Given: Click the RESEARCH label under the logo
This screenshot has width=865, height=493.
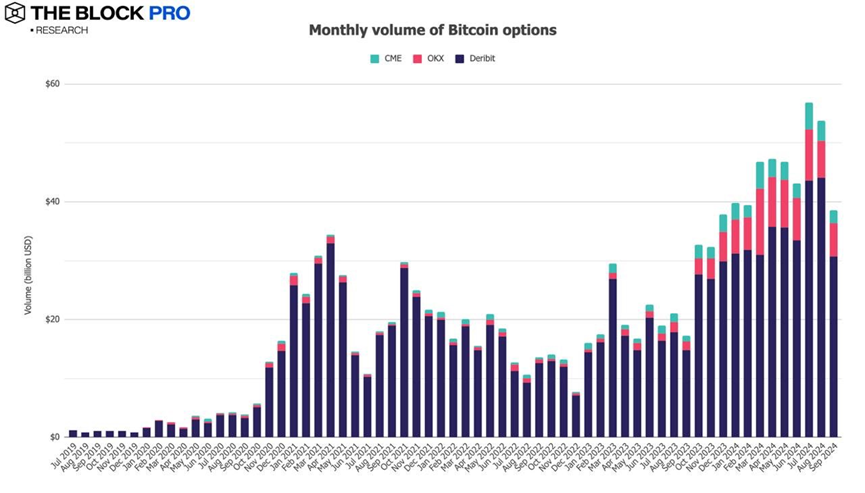Looking at the screenshot, I should pos(61,30).
